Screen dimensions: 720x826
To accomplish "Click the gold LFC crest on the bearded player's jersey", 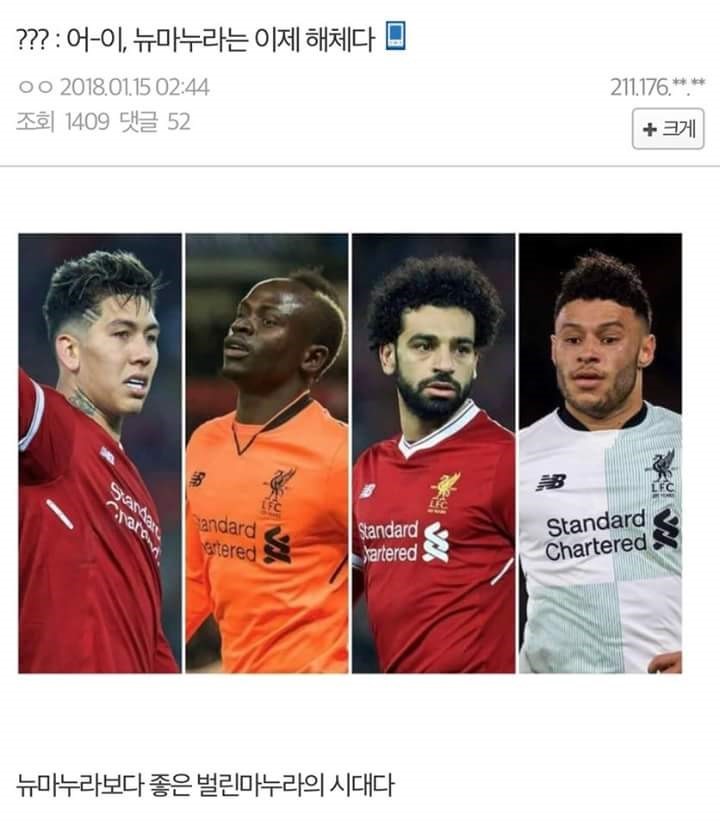I will (444, 492).
